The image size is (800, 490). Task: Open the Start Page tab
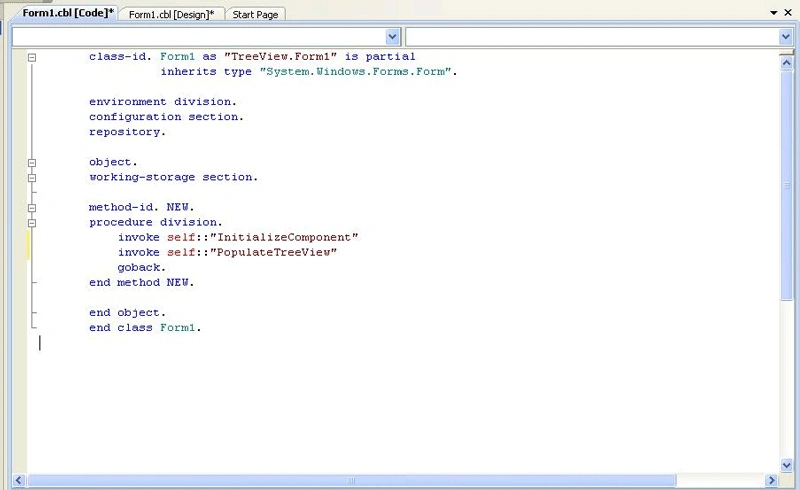click(255, 14)
